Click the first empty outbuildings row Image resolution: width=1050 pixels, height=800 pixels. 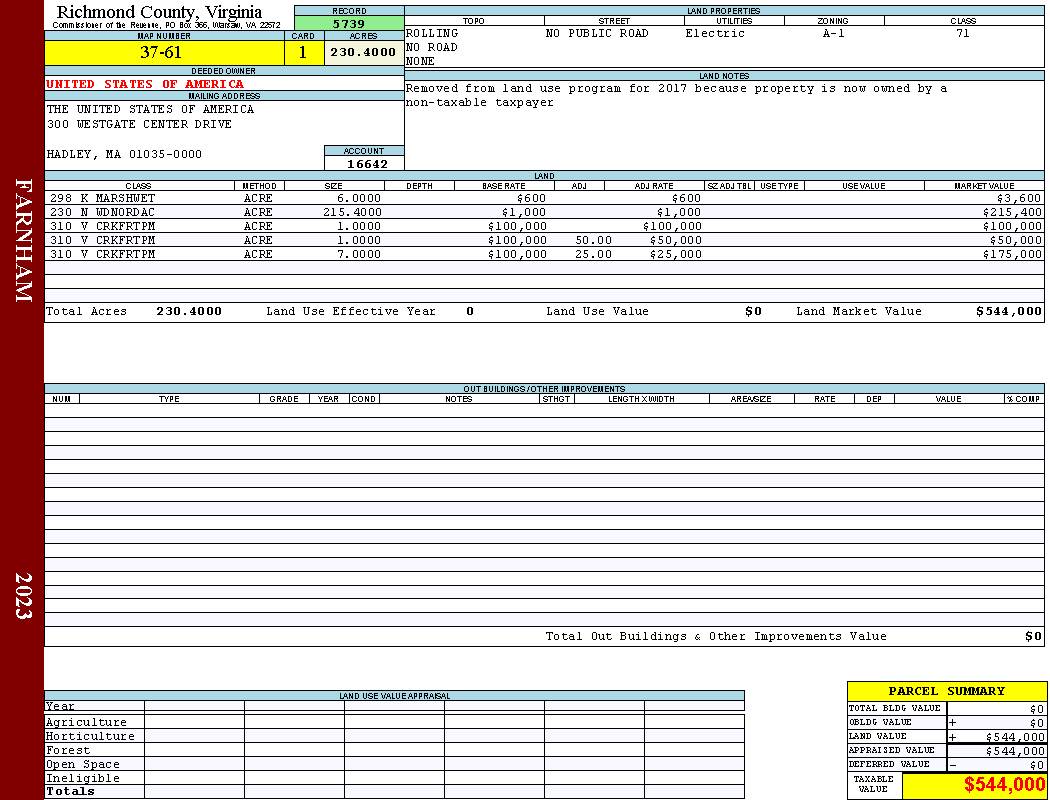click(544, 410)
